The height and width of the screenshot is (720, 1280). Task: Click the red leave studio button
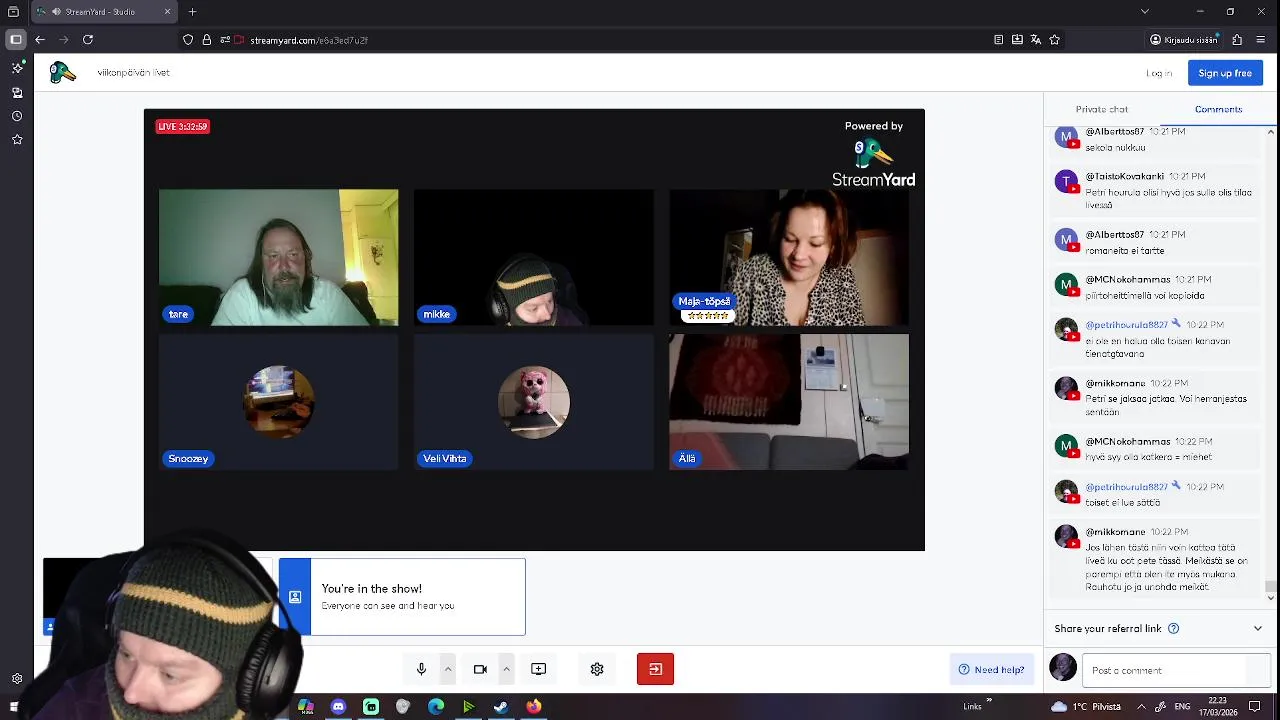655,669
